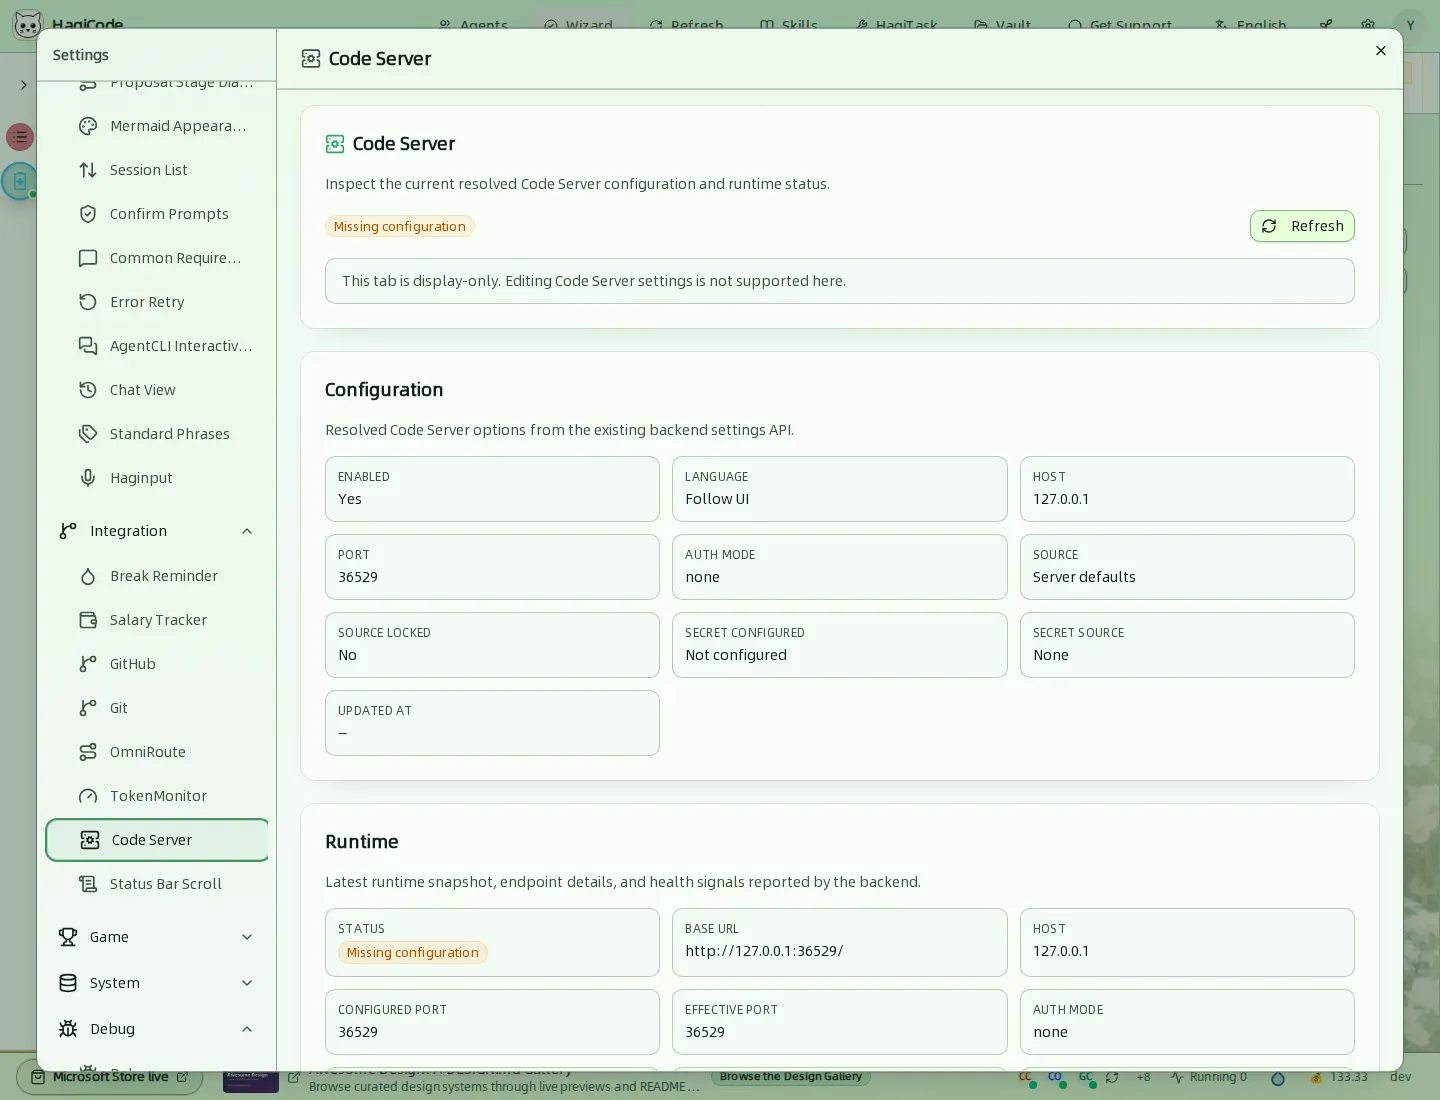Close the Settings dialog
Viewport: 1440px width, 1100px height.
[x=1381, y=51]
